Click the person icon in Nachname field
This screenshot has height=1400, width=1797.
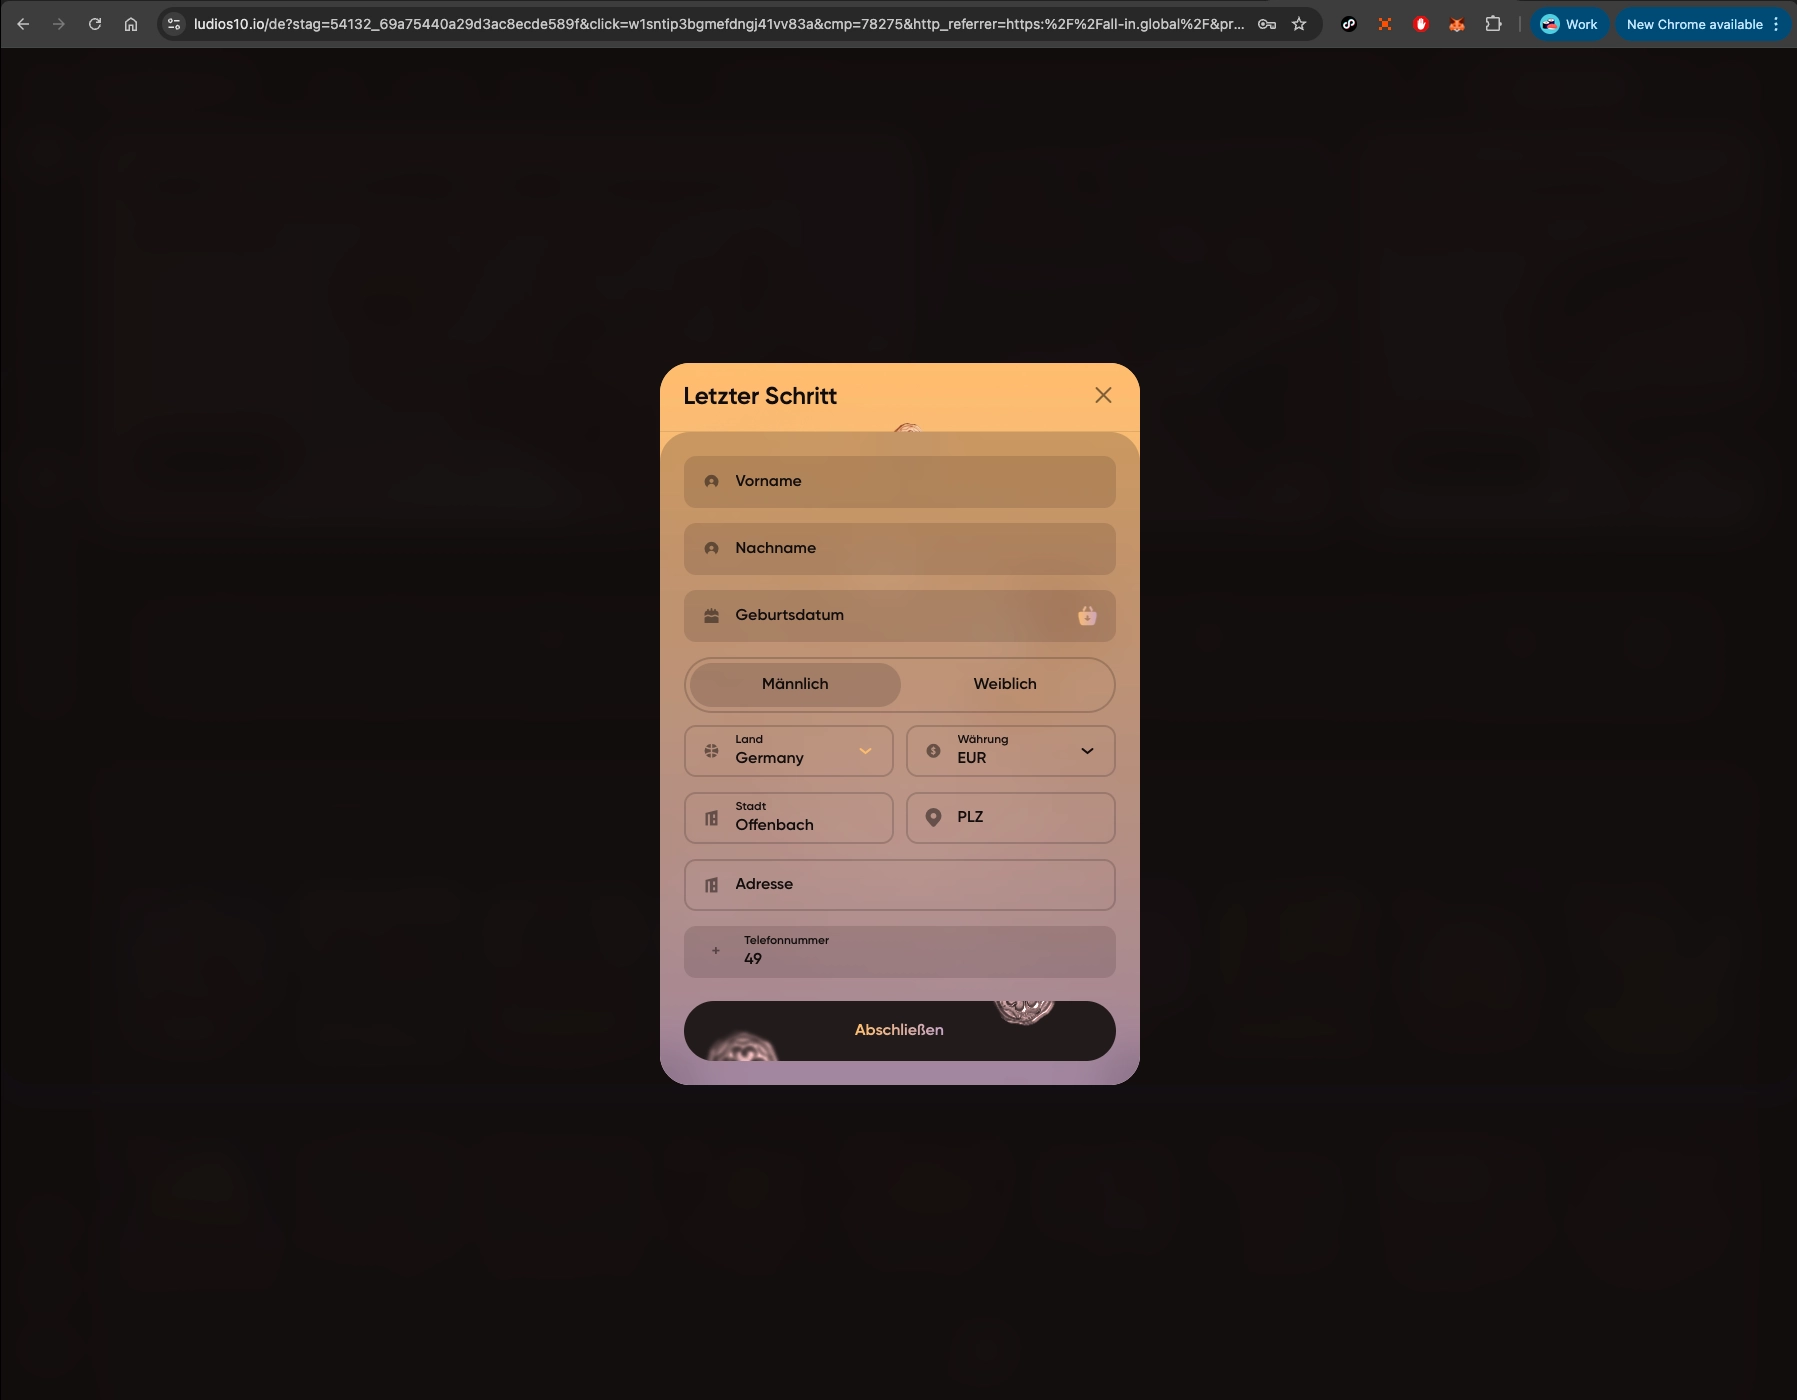click(x=711, y=548)
